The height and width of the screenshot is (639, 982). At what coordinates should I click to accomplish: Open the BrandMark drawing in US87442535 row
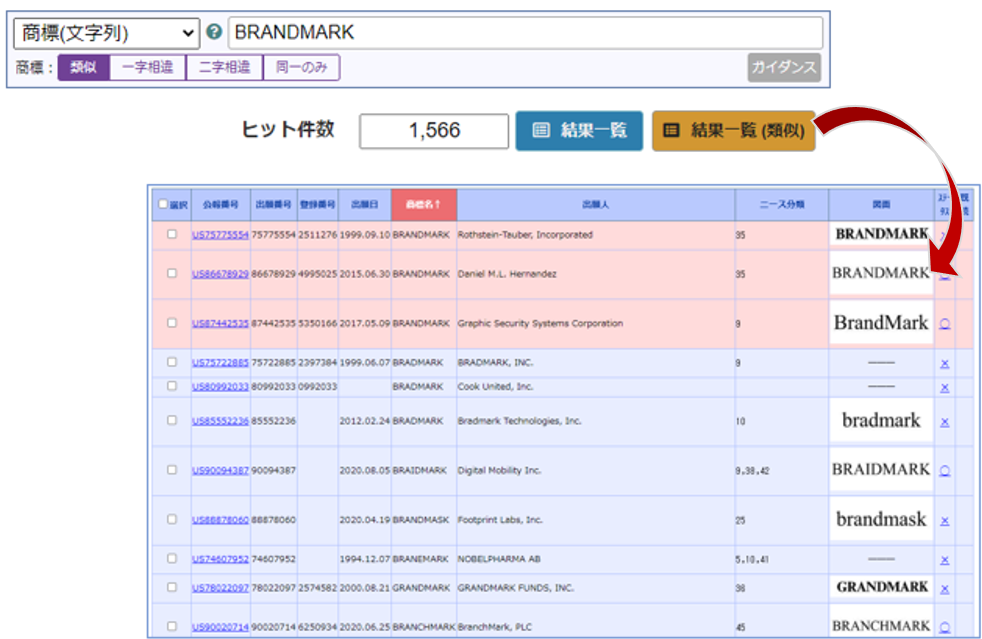point(881,323)
